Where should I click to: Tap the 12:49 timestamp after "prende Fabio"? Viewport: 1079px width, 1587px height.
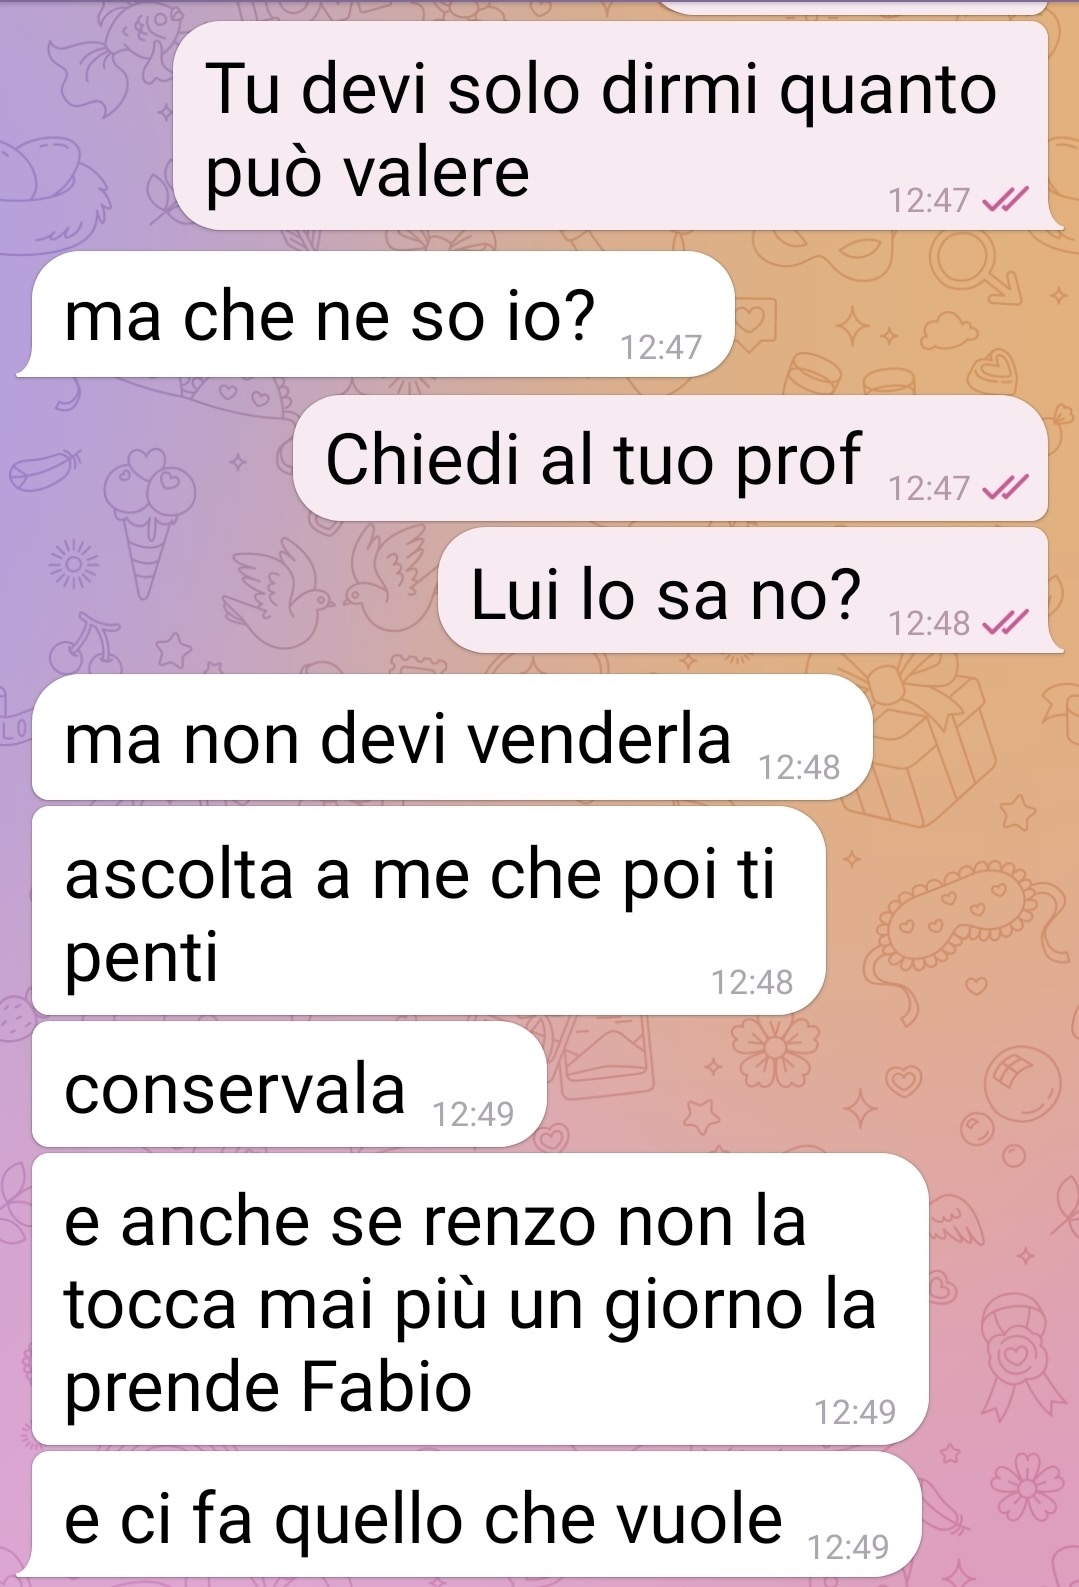(x=855, y=1412)
